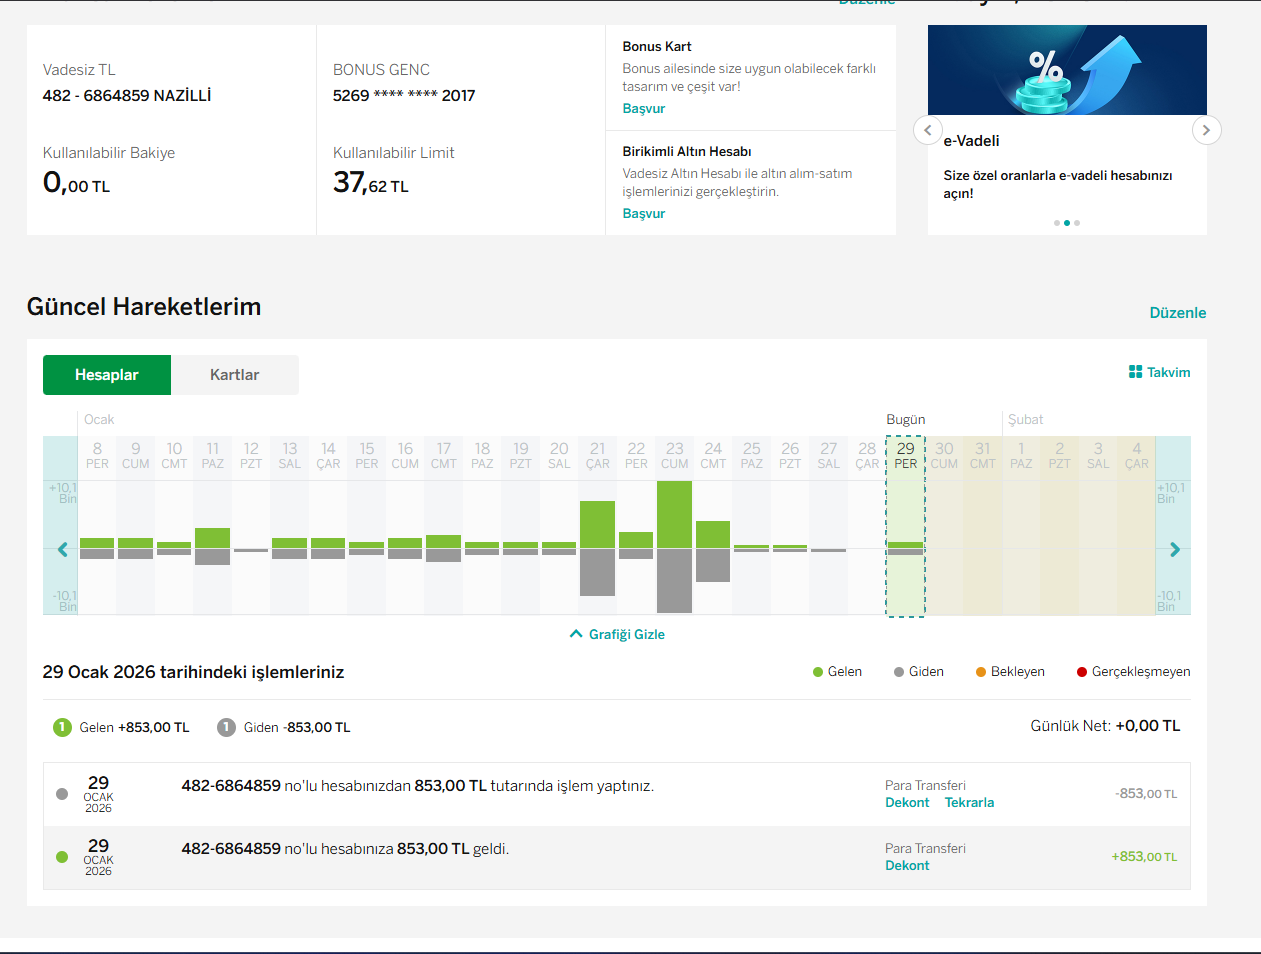
Task: Open Düzenle for Güncel Hareketlerim
Action: pyautogui.click(x=1178, y=313)
